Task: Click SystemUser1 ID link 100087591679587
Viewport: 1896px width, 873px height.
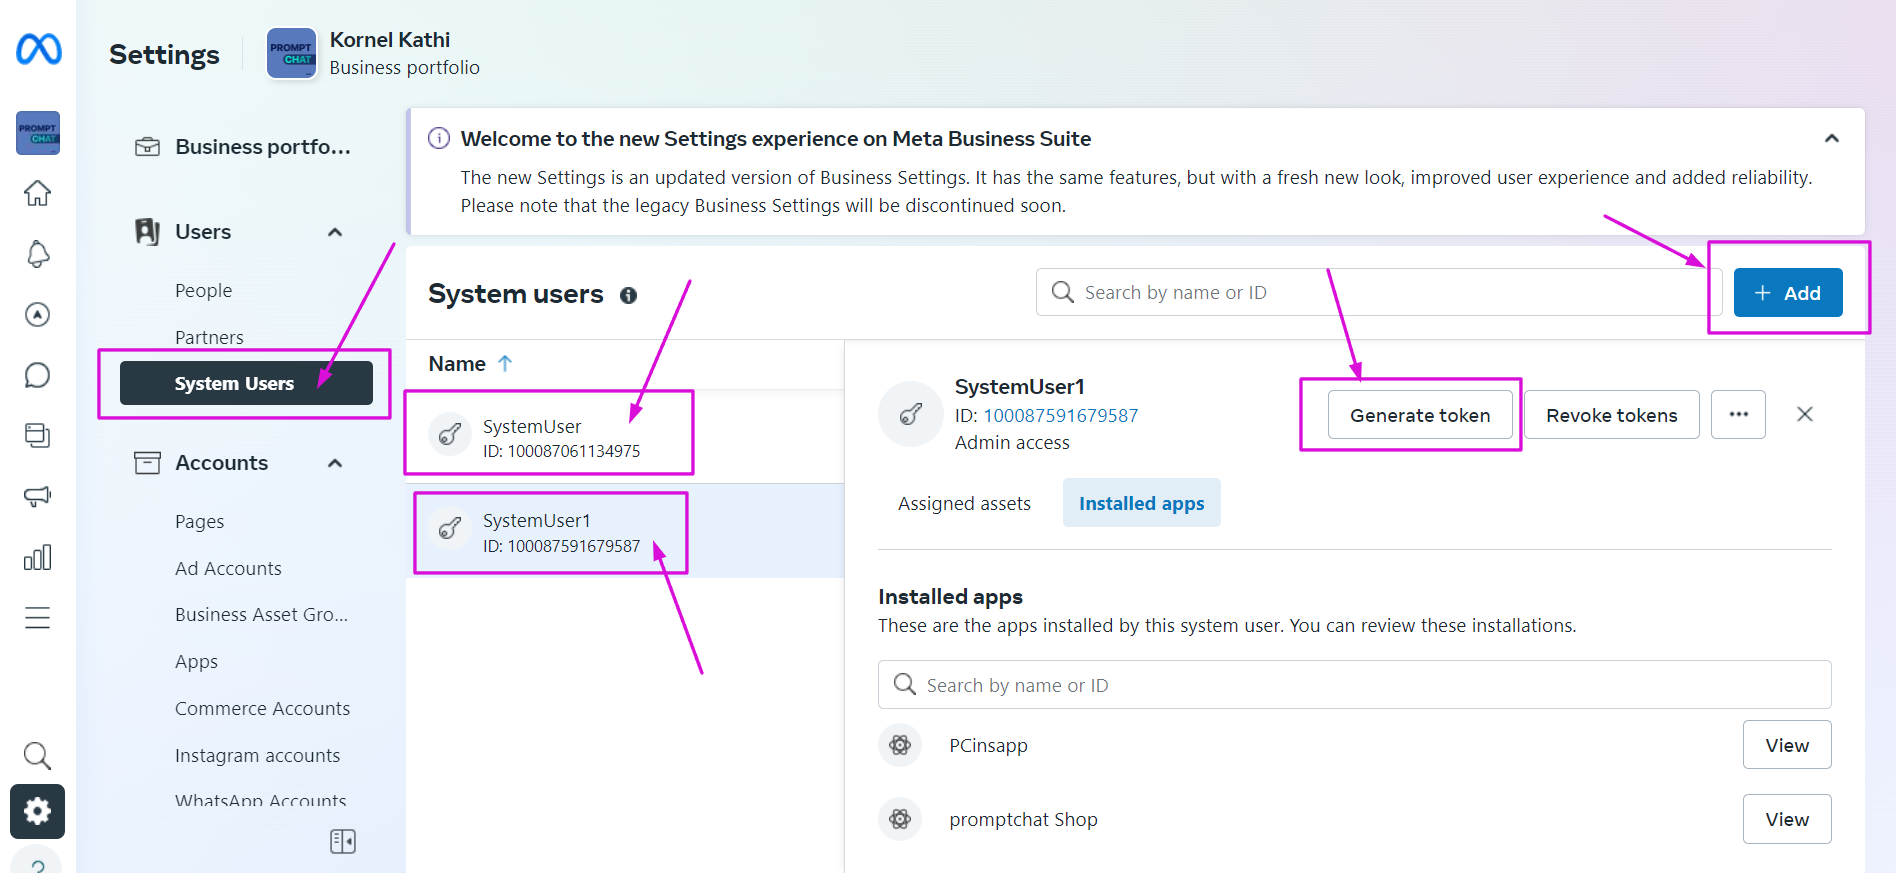Action: (1060, 415)
